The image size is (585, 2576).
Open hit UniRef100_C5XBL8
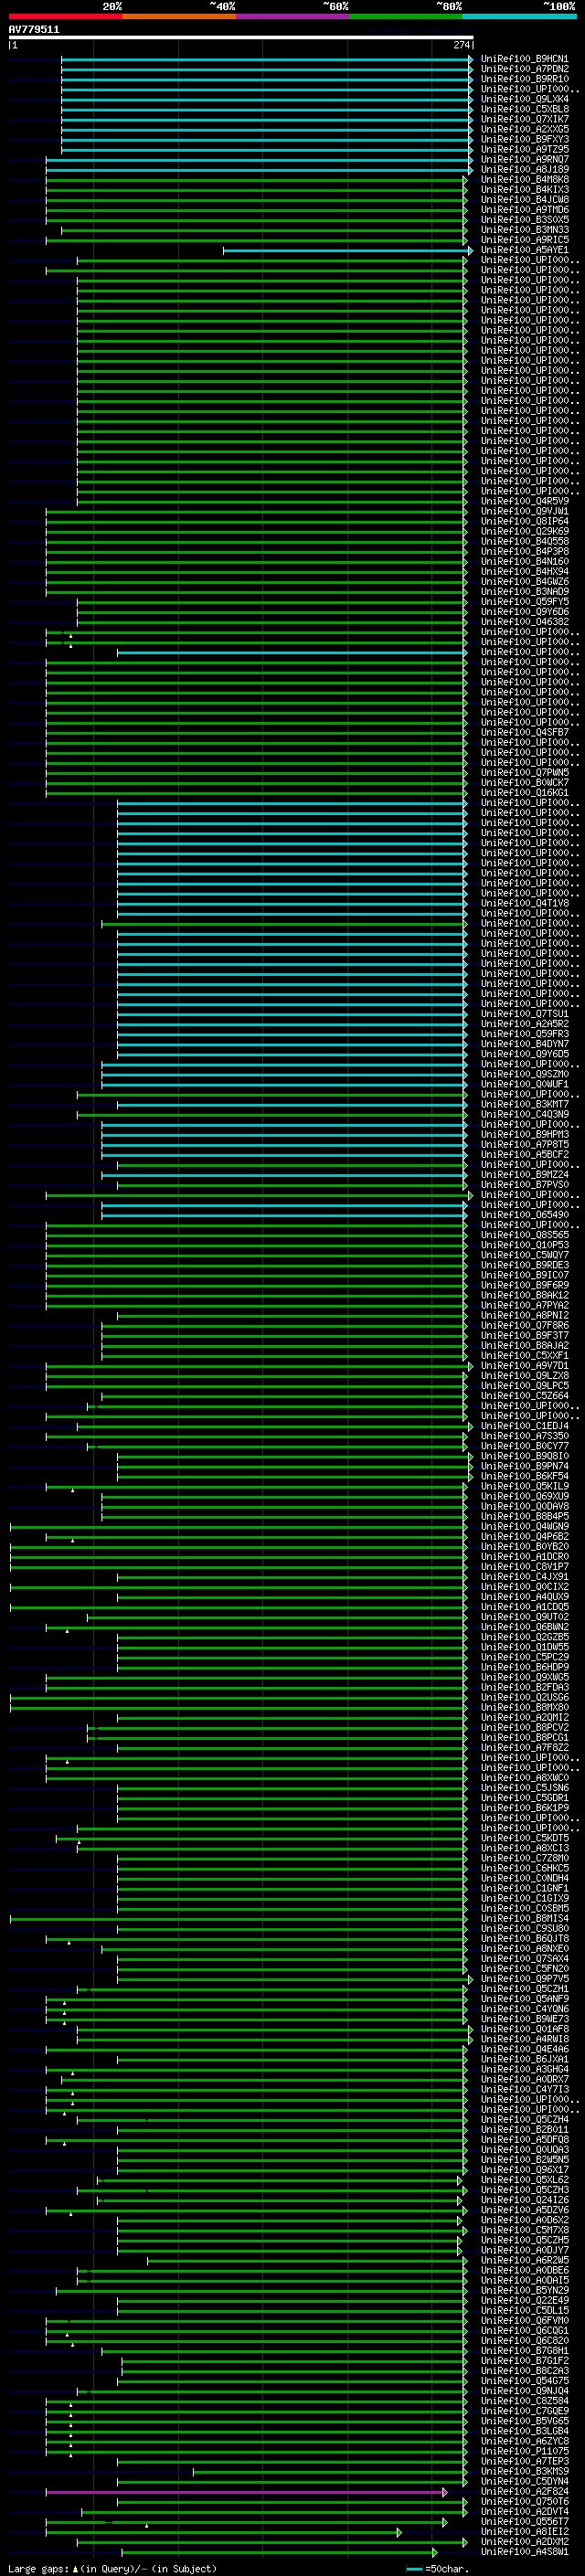pos(524,109)
